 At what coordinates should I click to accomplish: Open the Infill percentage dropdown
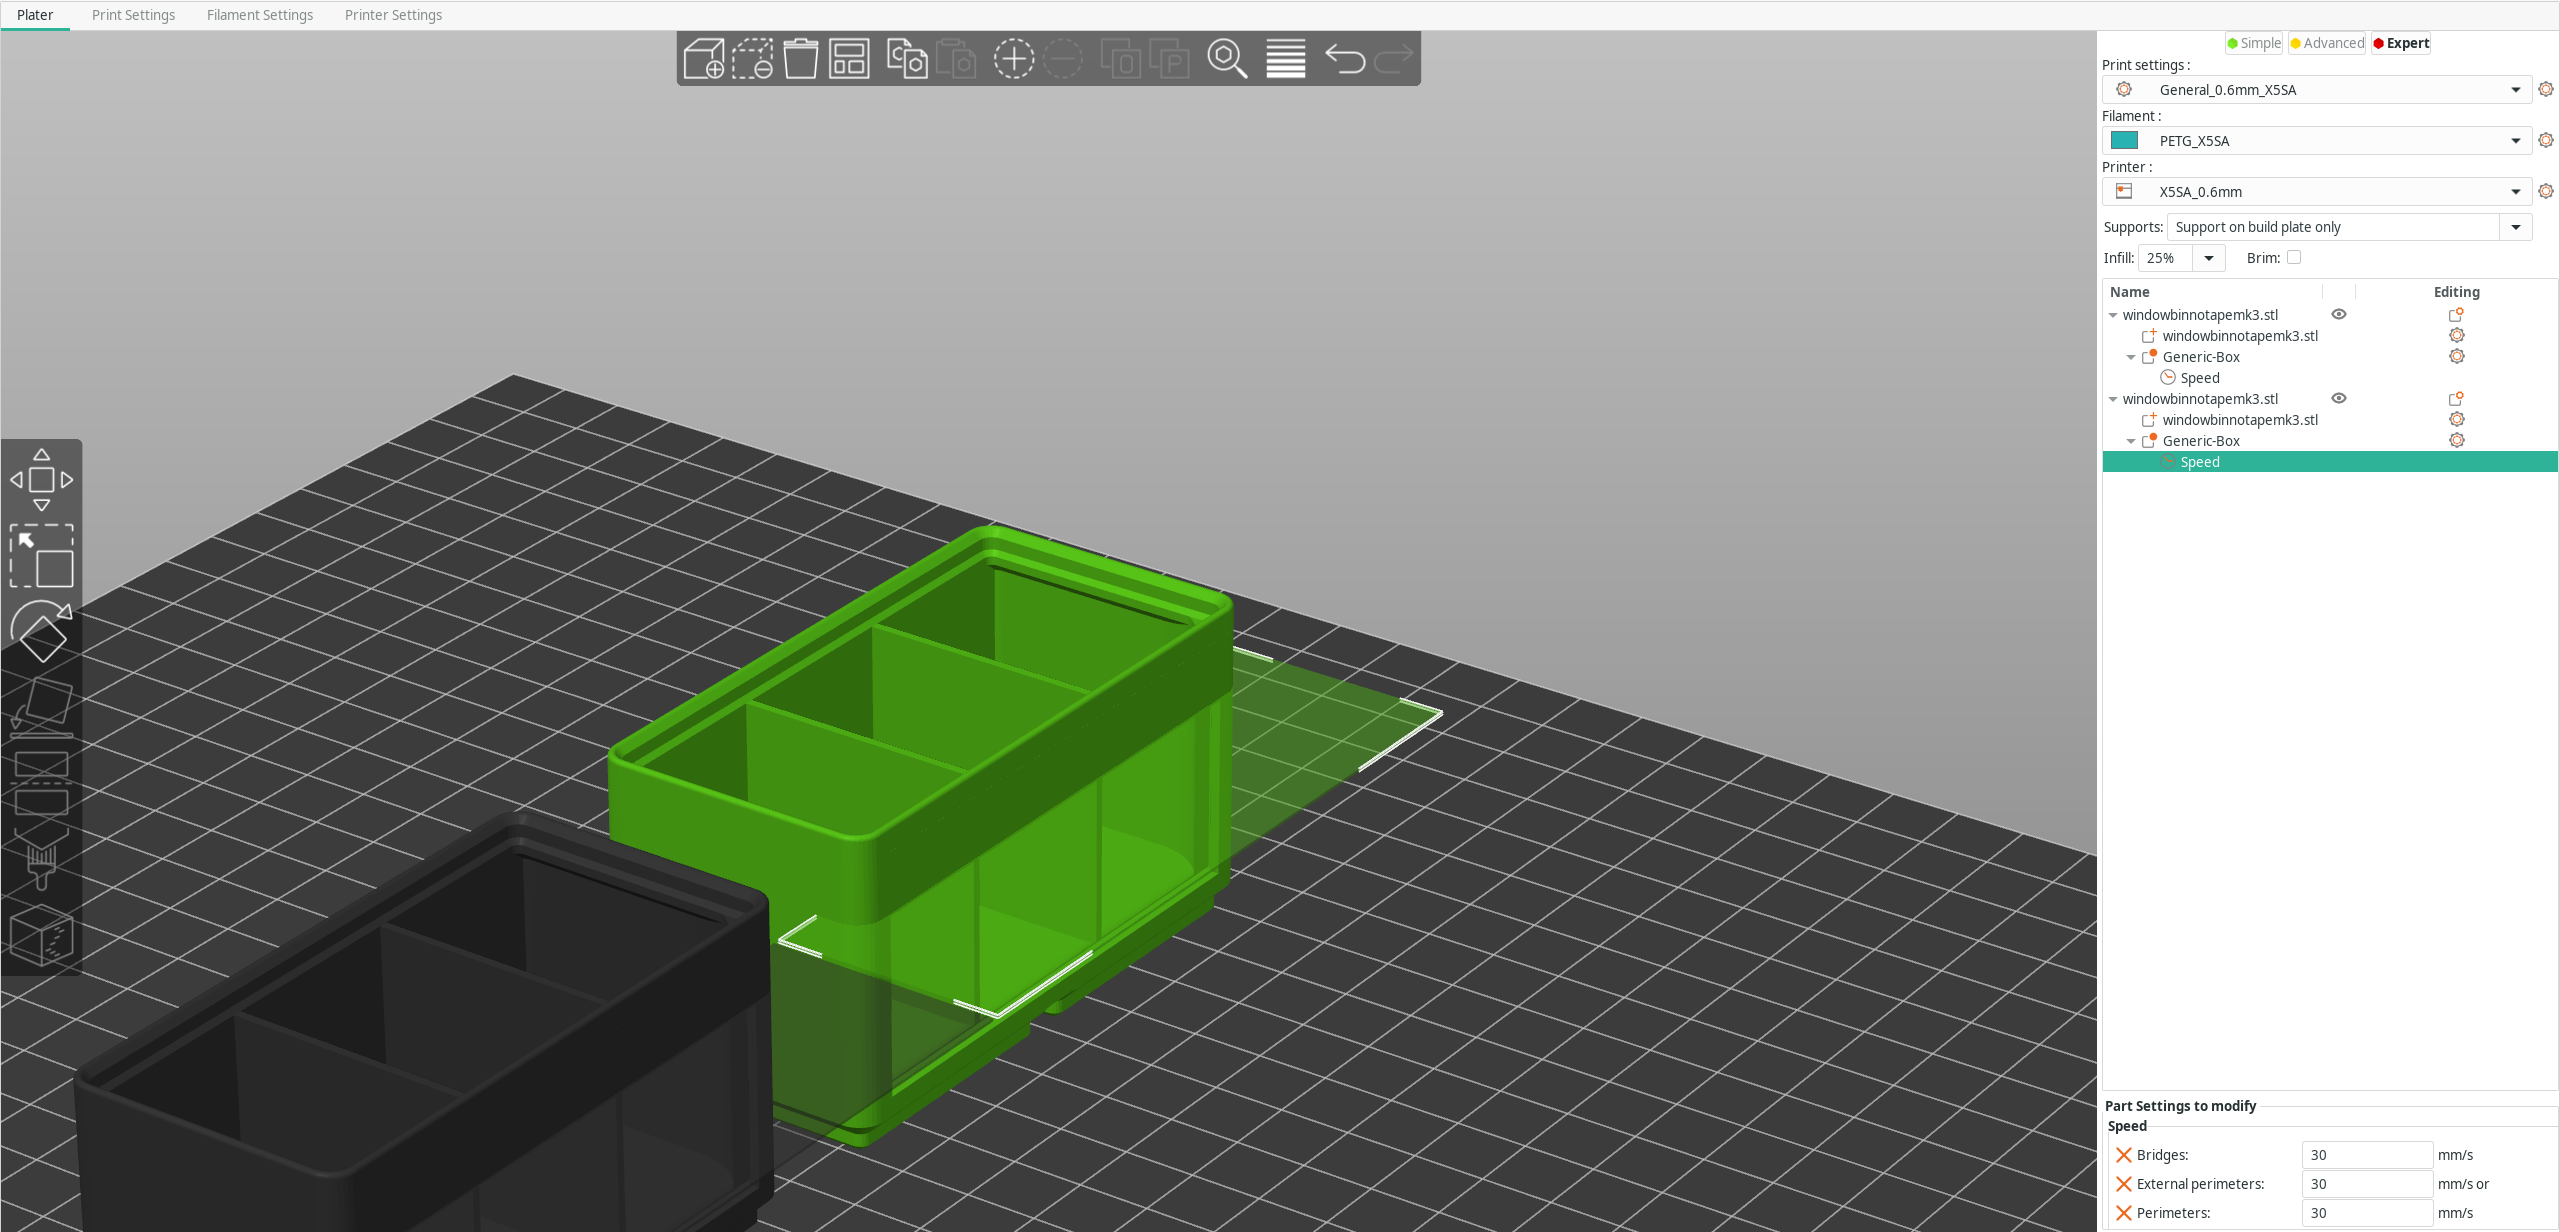[2209, 257]
